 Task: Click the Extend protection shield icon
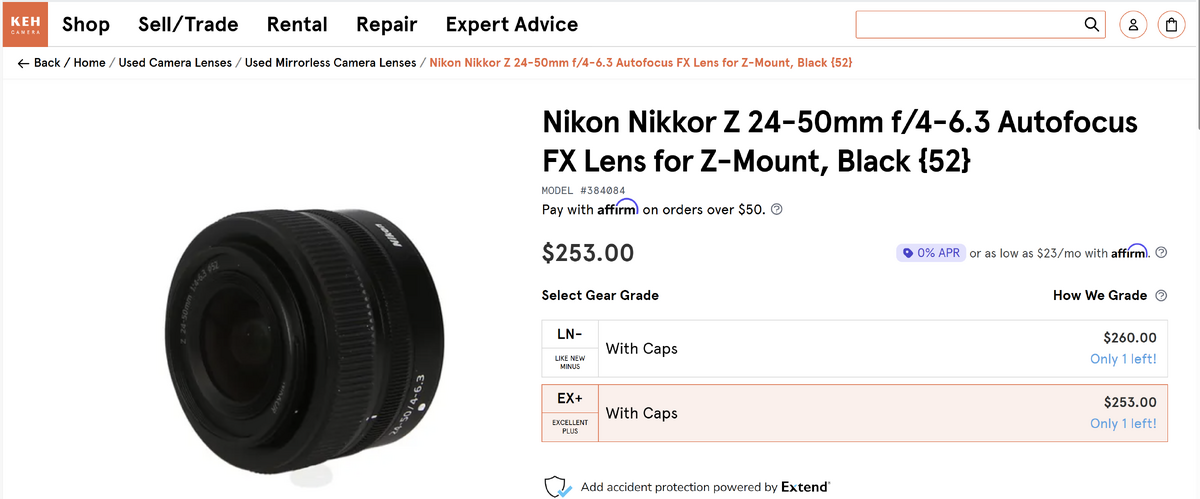[556, 487]
